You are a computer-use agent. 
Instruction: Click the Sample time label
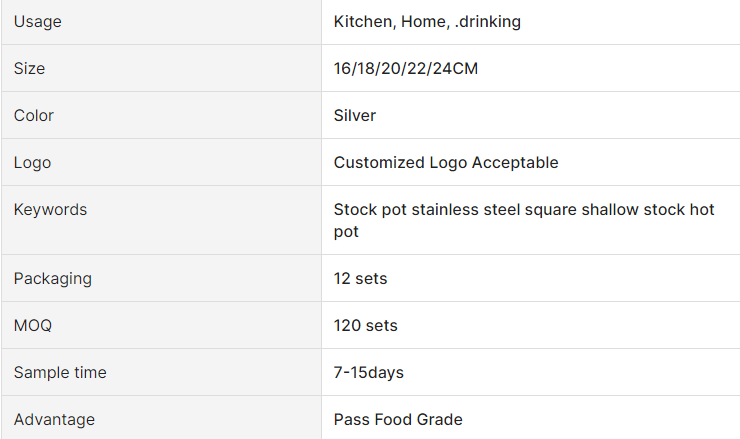click(x=60, y=372)
